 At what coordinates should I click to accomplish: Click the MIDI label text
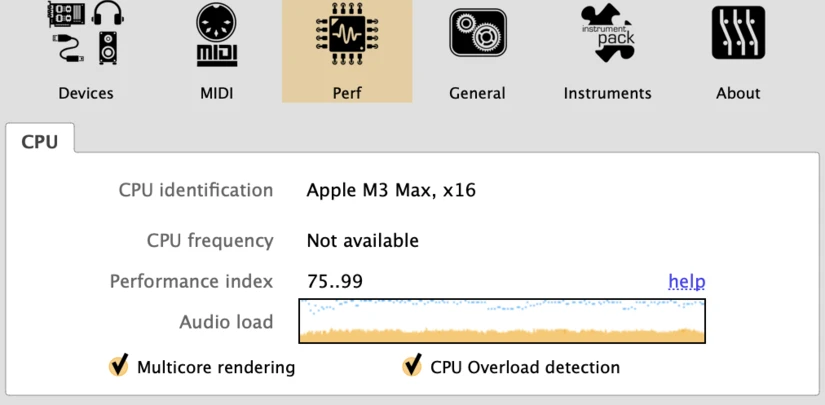tap(216, 93)
